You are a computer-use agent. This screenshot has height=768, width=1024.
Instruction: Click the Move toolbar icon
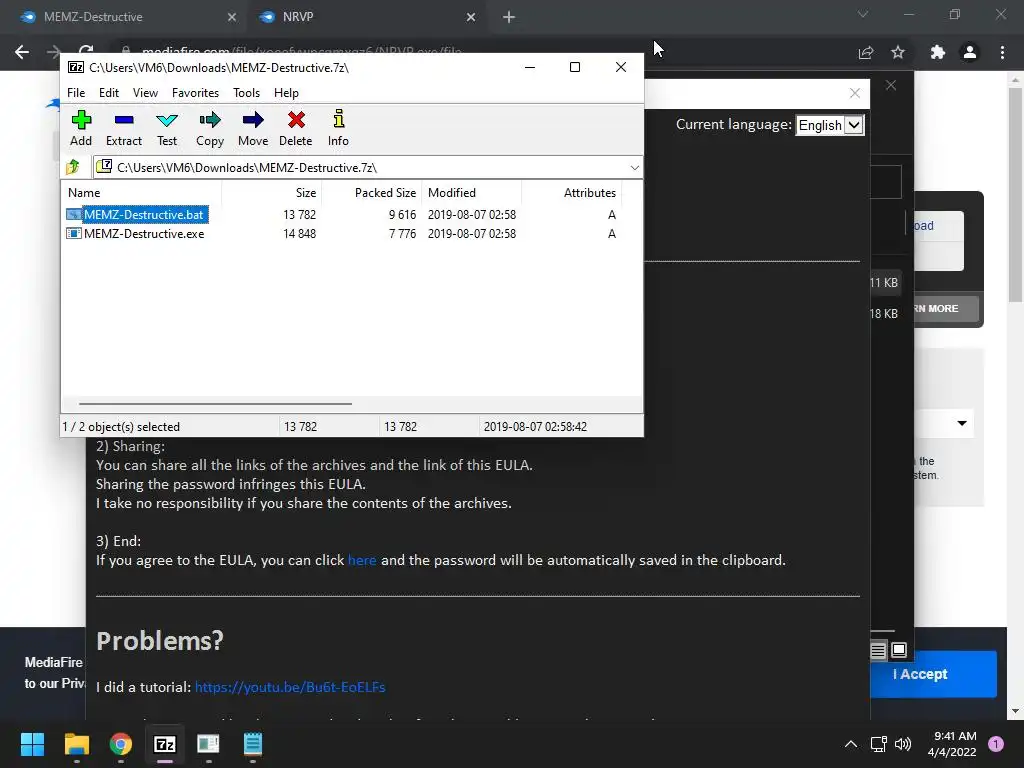253,128
